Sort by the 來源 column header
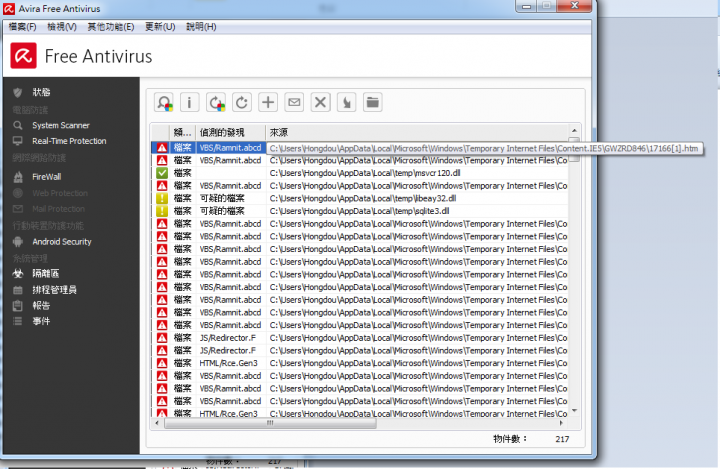The image size is (720, 469). point(417,133)
